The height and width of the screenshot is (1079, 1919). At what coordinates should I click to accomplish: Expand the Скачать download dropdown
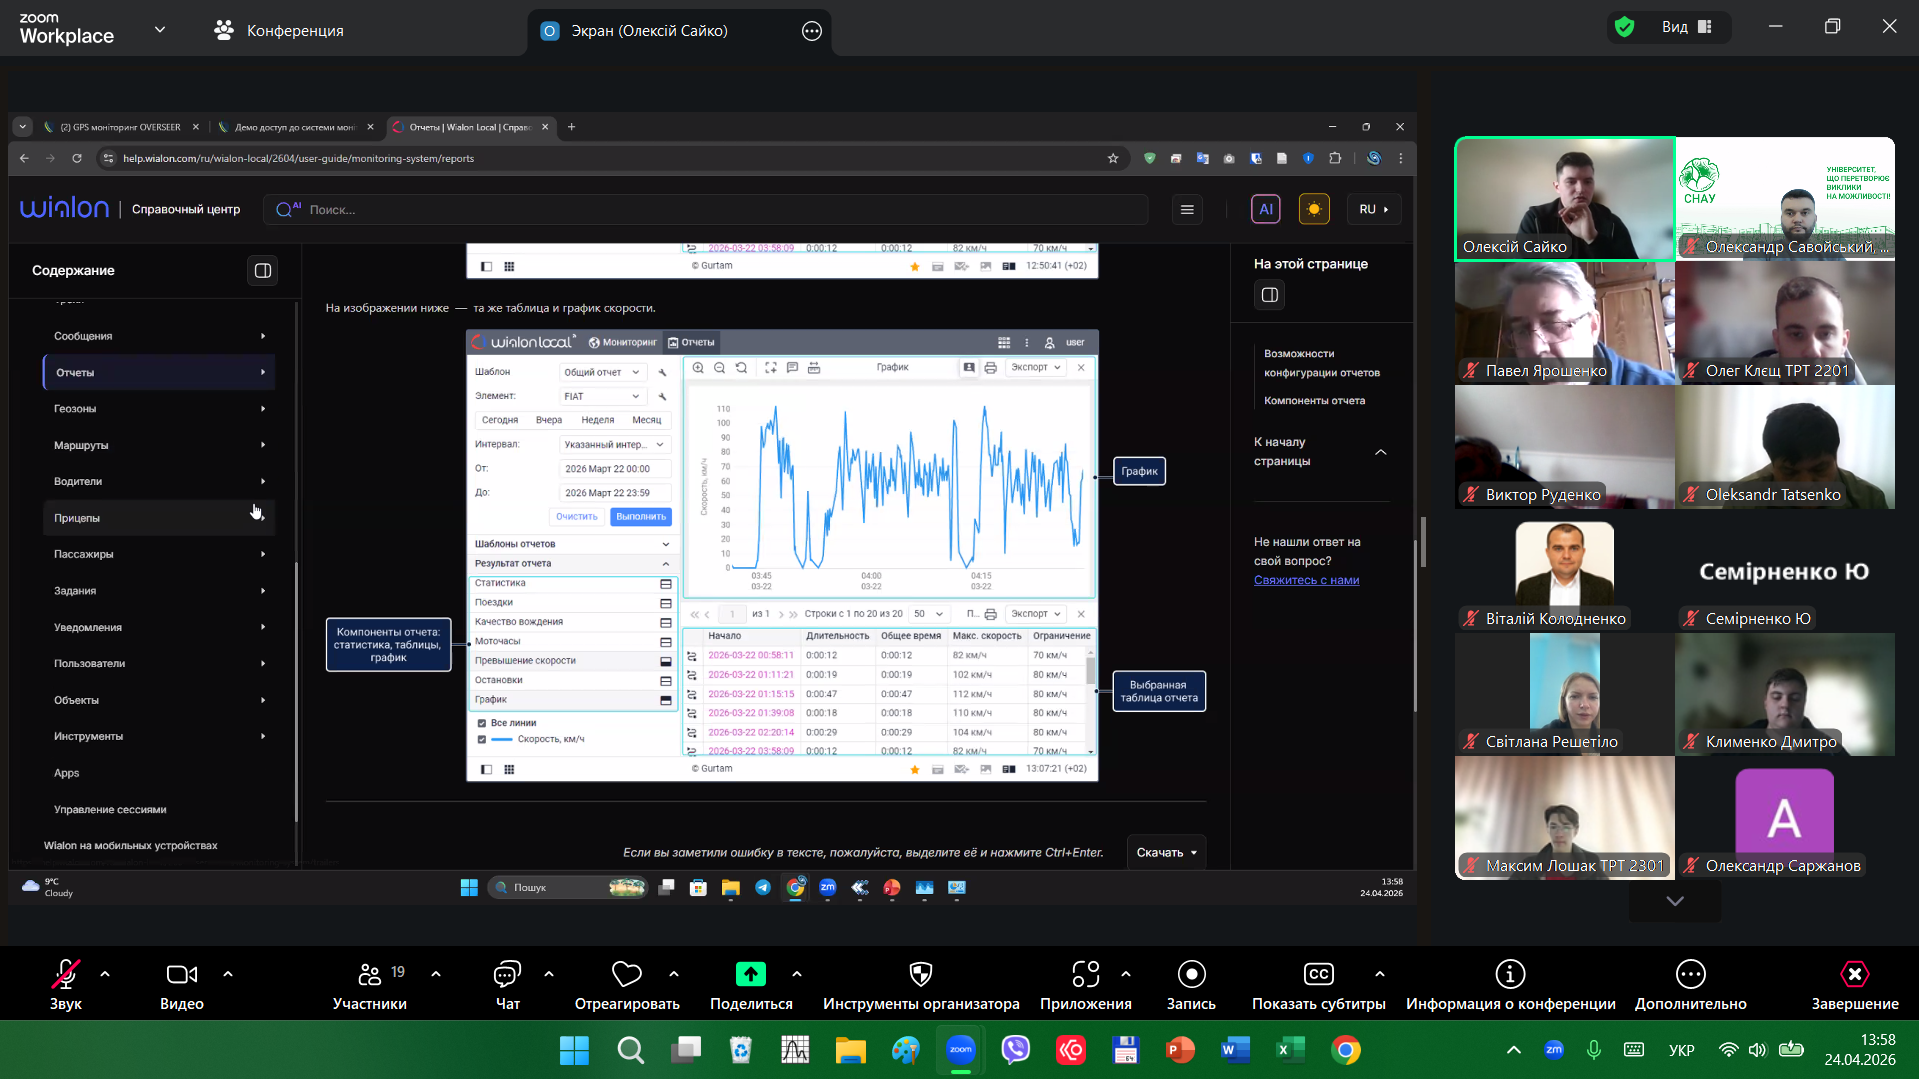(1166, 853)
